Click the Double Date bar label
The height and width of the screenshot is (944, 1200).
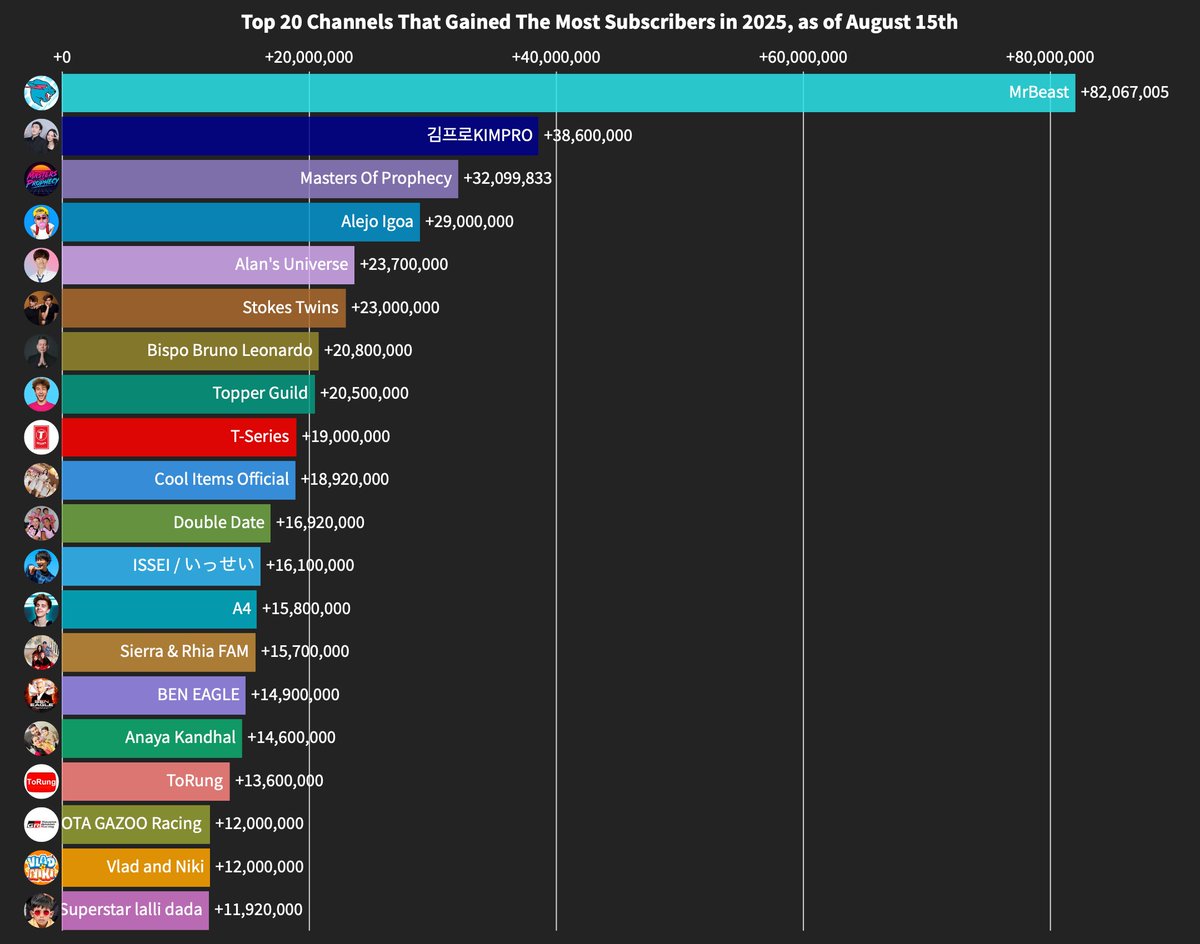219,522
